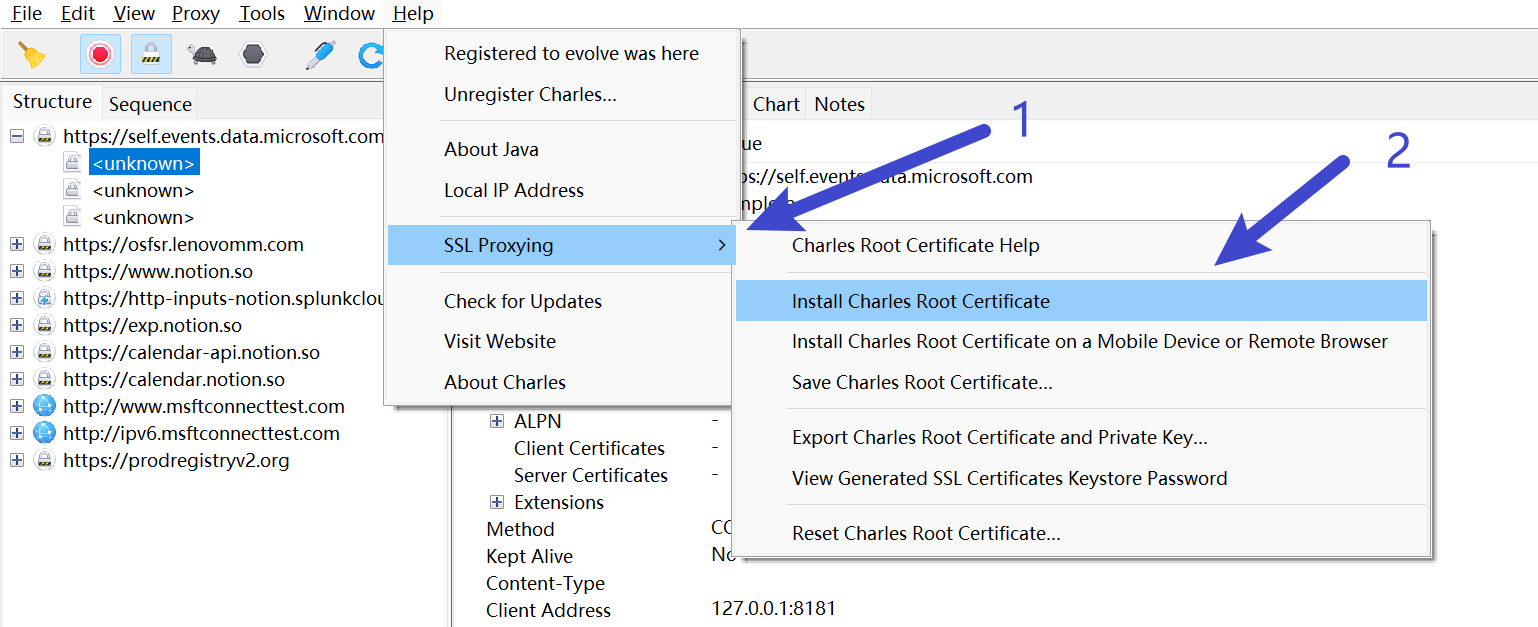Image resolution: width=1538 pixels, height=627 pixels.
Task: Expand the osfsr.lenovomm.com node
Action: [x=17, y=244]
